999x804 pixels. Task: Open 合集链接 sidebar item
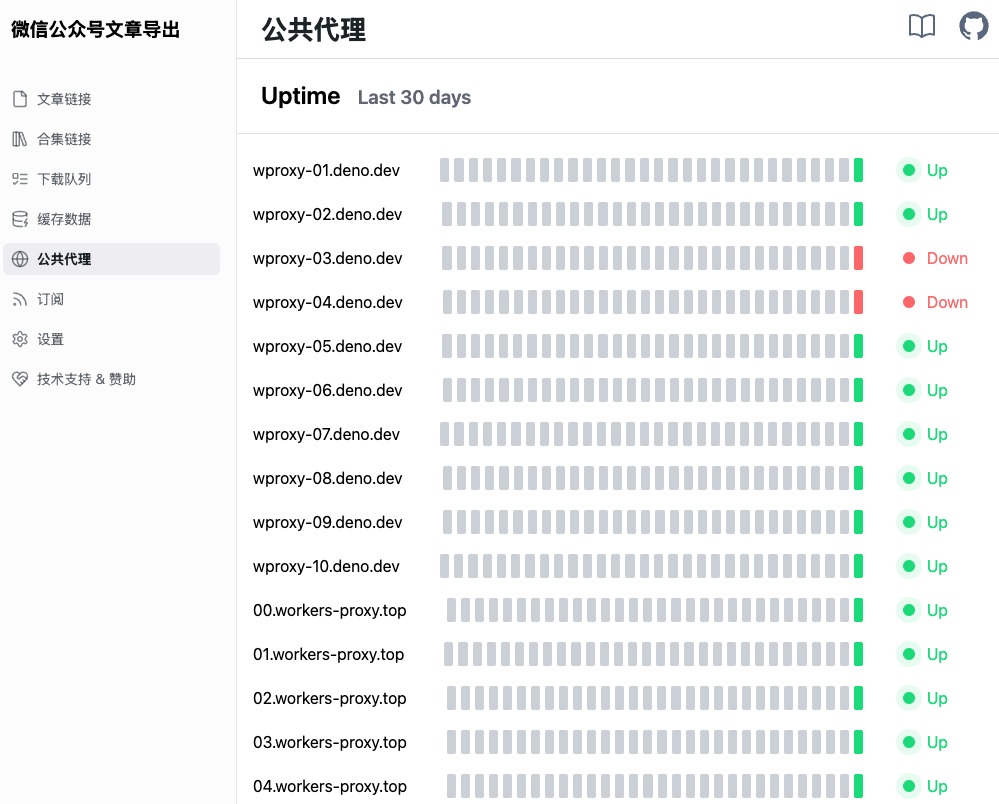point(111,139)
